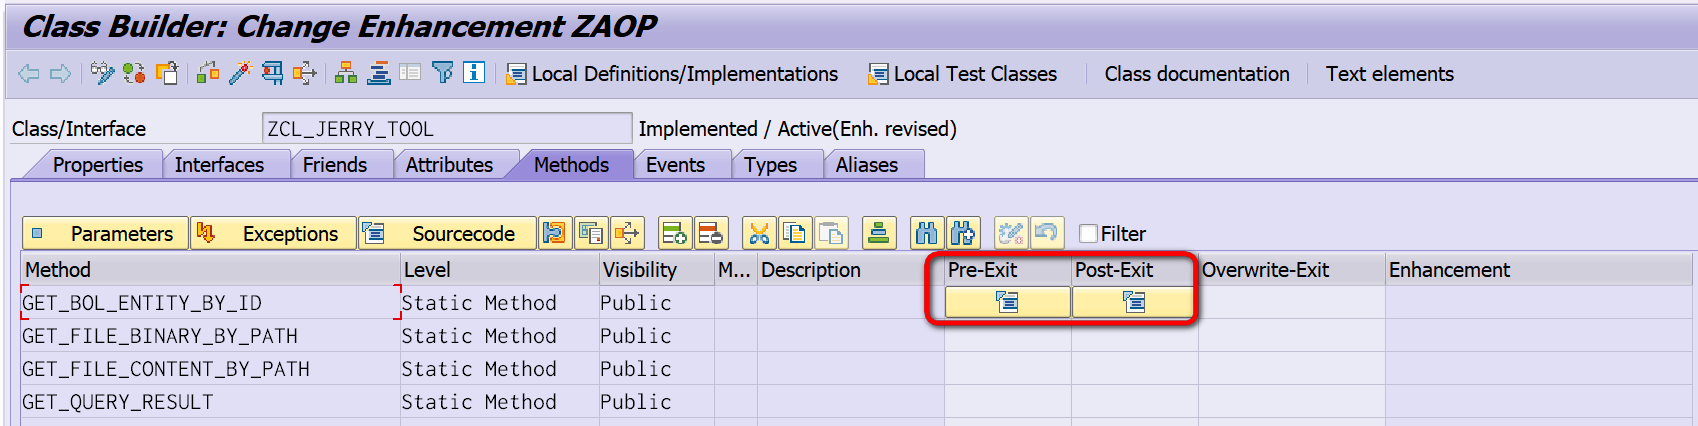Click the Visibility column header
The height and width of the screenshot is (426, 1698).
point(656,270)
